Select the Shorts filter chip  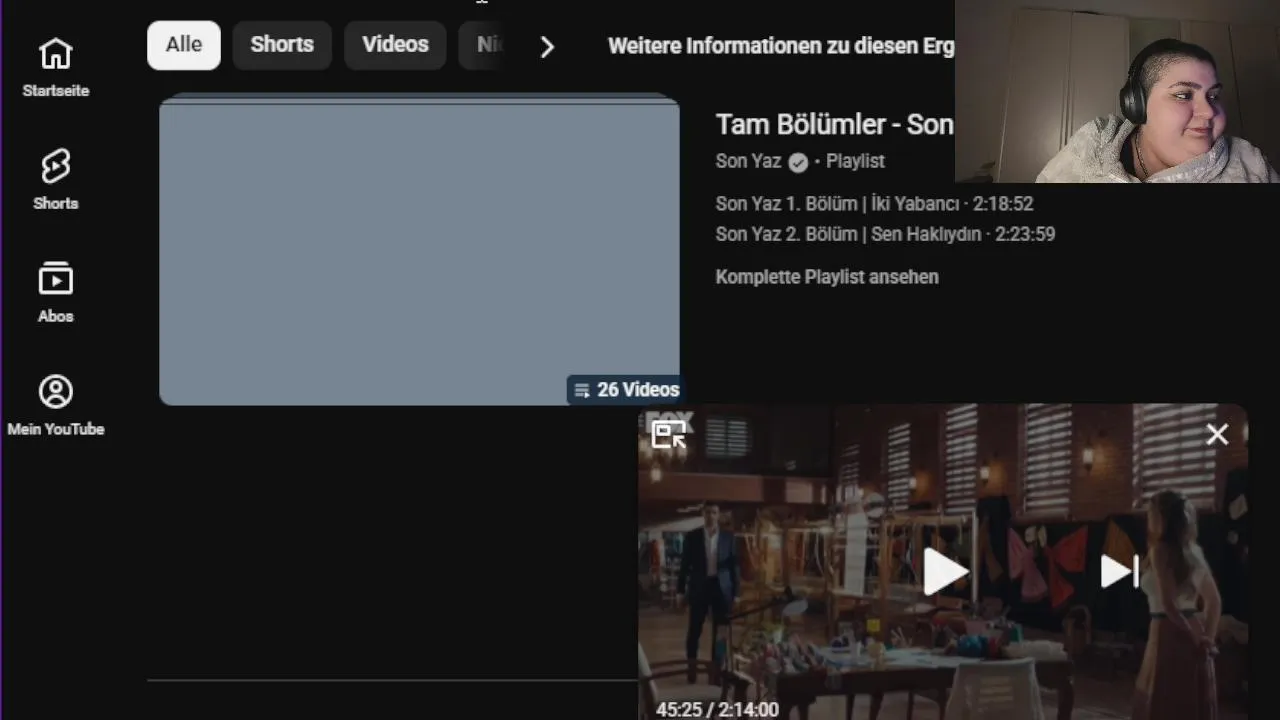tap(282, 45)
